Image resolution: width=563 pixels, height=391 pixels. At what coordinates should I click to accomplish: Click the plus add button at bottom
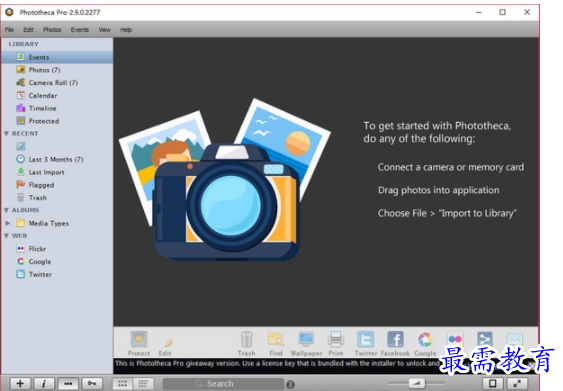coord(20,384)
